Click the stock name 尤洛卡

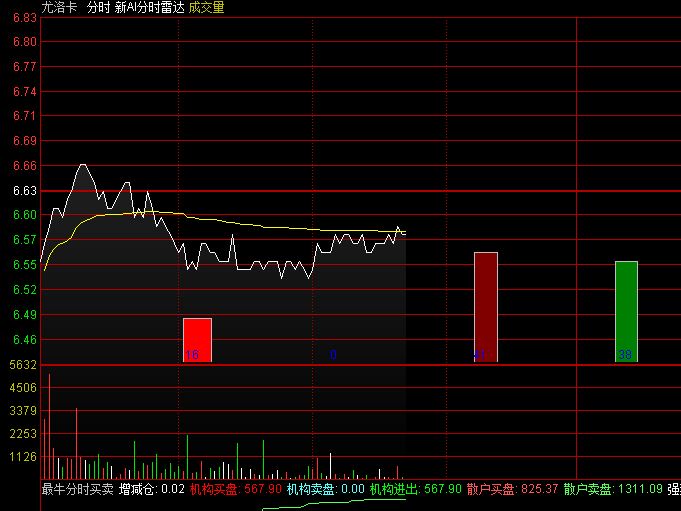pyautogui.click(x=59, y=7)
